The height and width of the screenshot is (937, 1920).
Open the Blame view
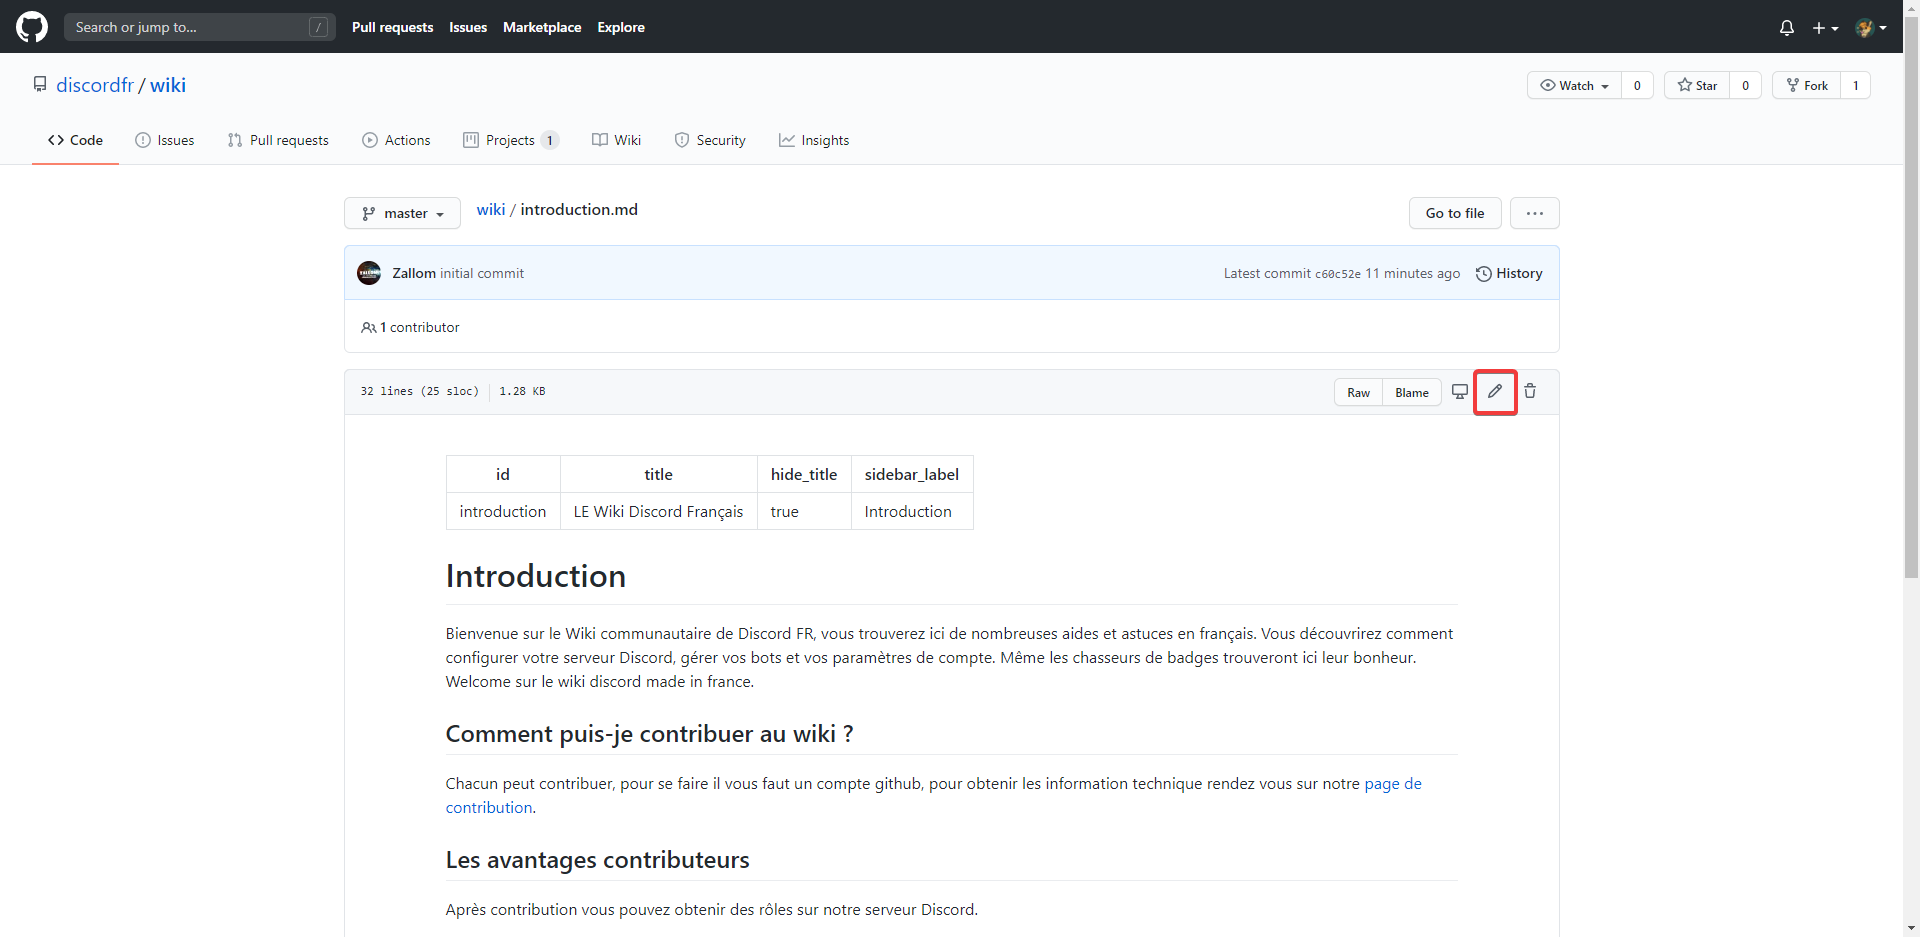(1412, 392)
